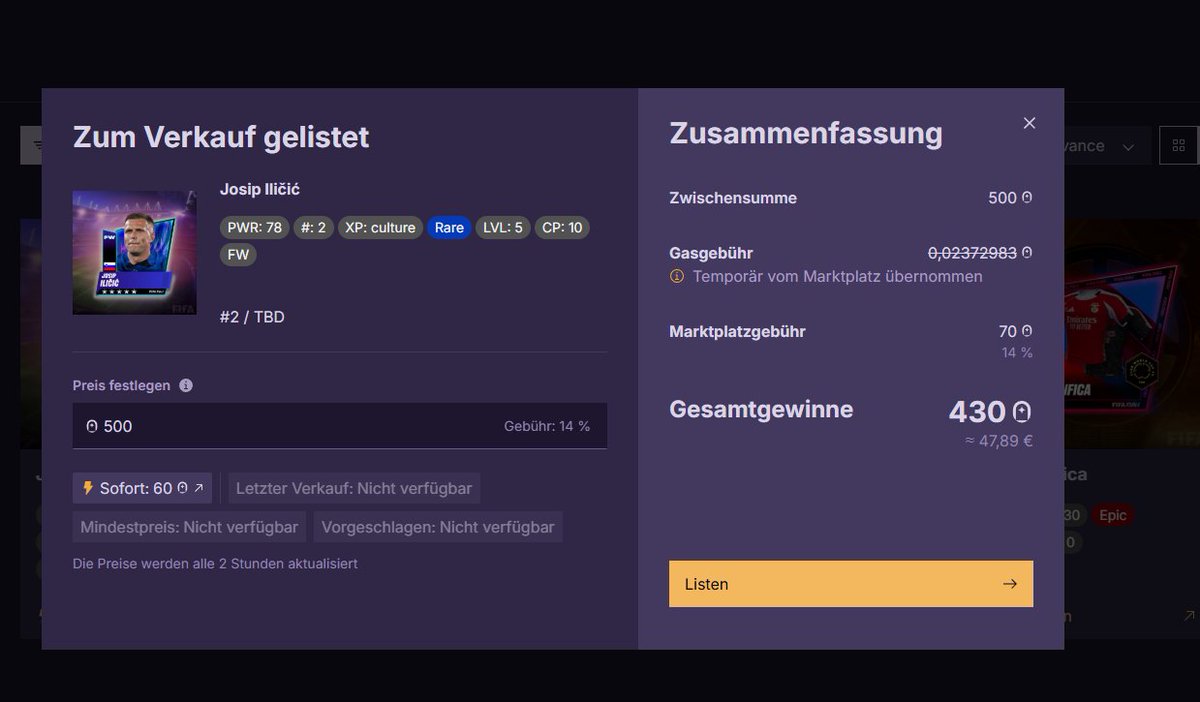Screen dimensions: 1200x702
Task: Click the Epic tag on background card
Action: click(1113, 515)
